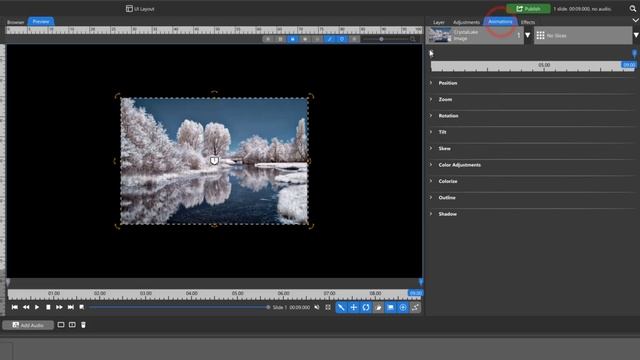
Task: Toggle the blue pencil icon in preview toolbar
Action: click(330, 39)
